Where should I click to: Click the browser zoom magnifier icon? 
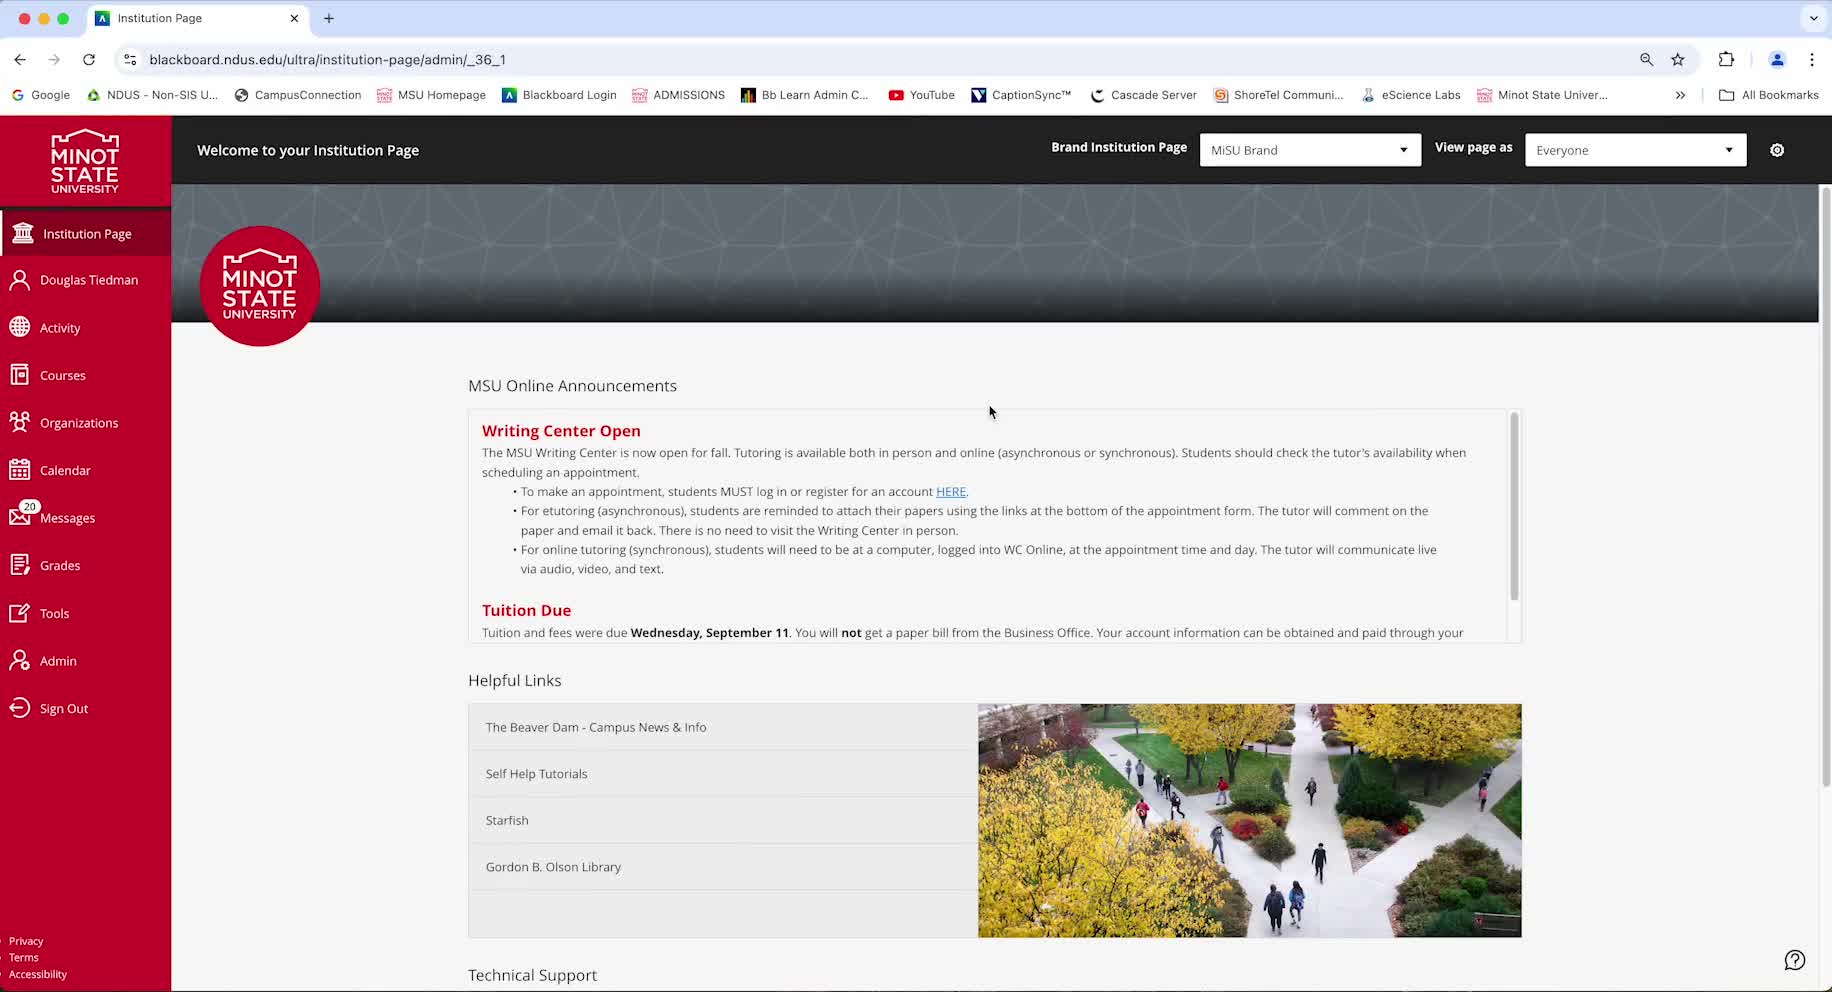point(1646,60)
